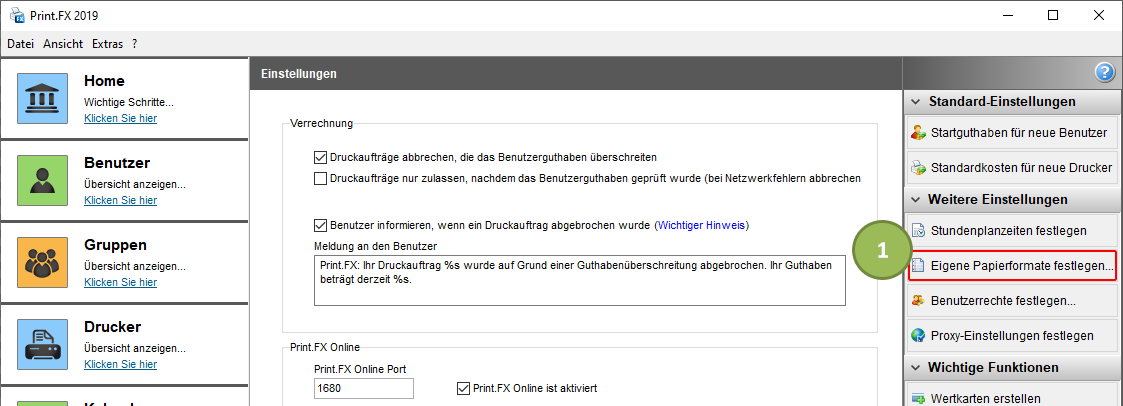Open the Wichtiger Hinweis link
1123x406 pixels.
coord(702,226)
